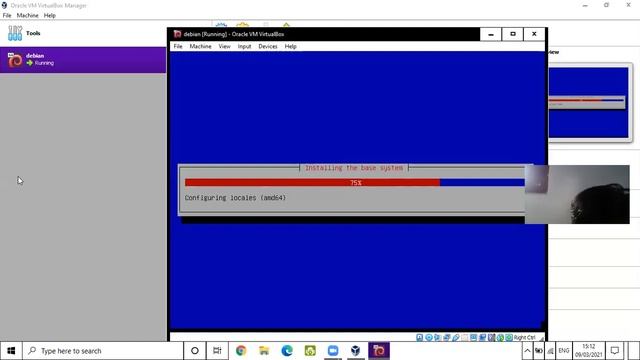Close the debian VM window
The image size is (640, 360).
(534, 34)
